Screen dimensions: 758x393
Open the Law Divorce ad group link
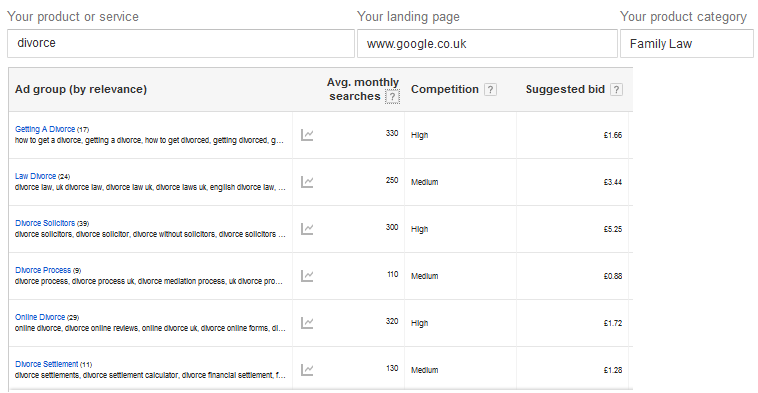[35, 176]
